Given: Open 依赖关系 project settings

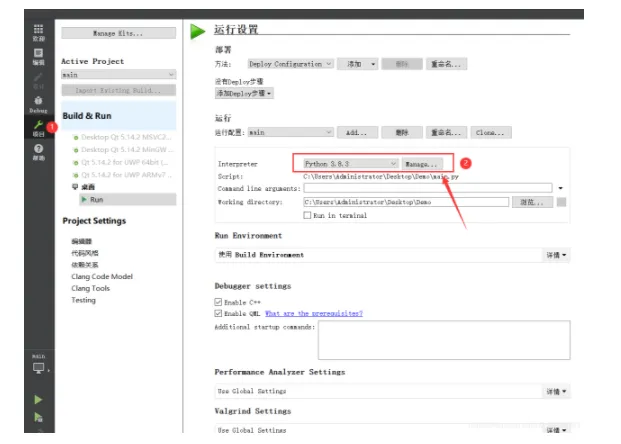Looking at the screenshot, I should click(85, 265).
